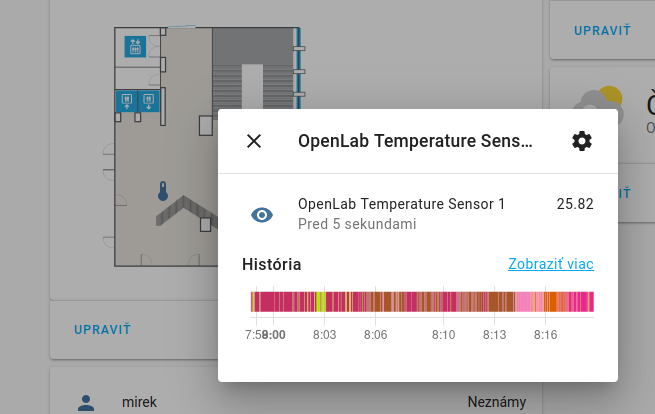Click UPRAVIŤ button below floor plan

tap(102, 330)
